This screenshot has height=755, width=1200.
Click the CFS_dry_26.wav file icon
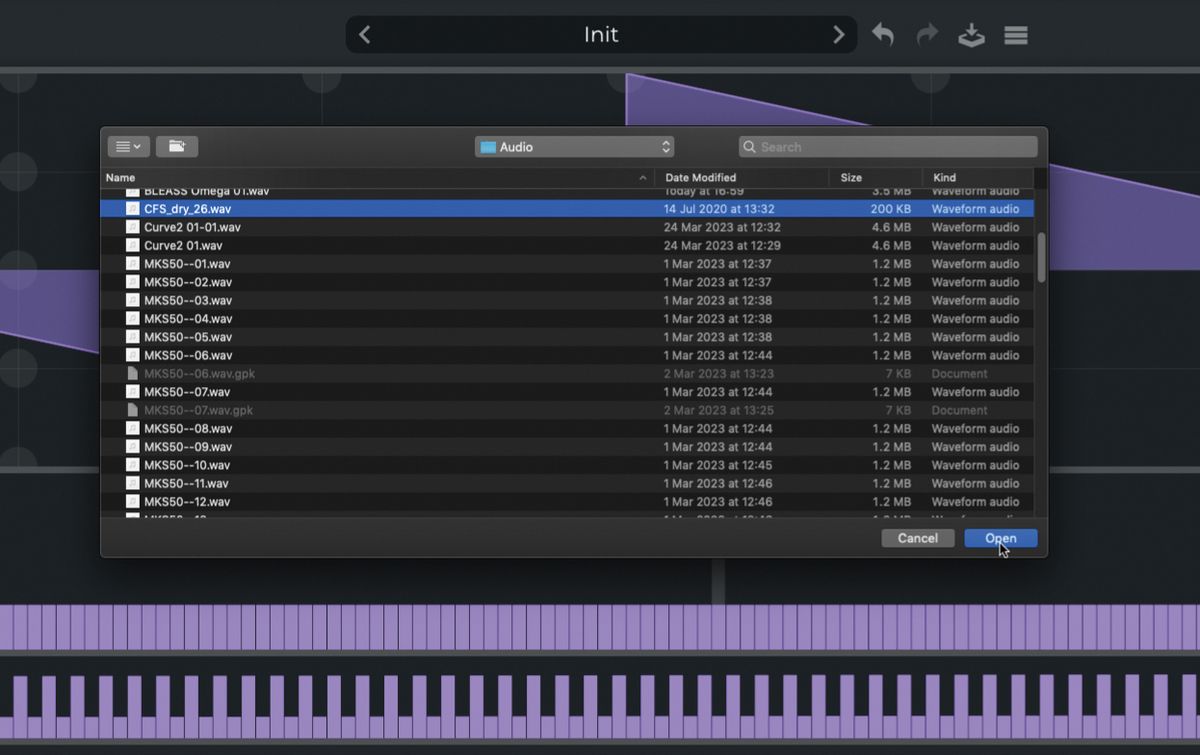pos(132,209)
